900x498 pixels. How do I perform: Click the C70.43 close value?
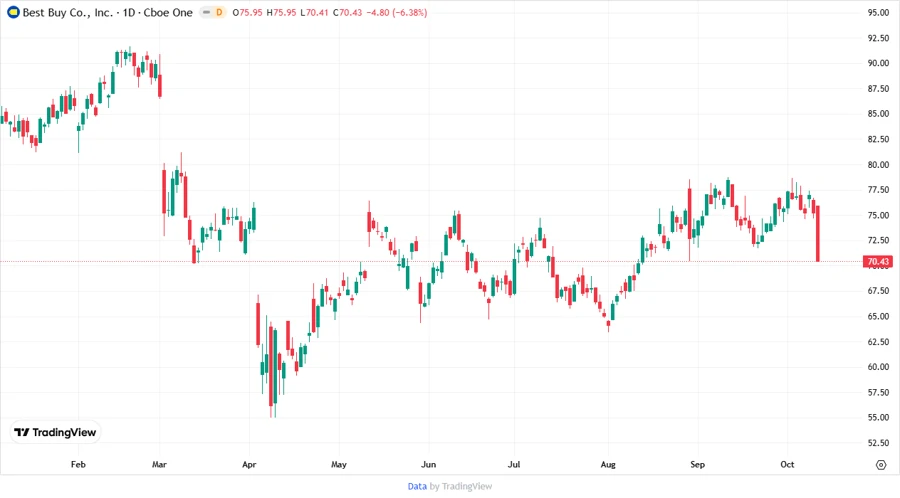[347, 13]
